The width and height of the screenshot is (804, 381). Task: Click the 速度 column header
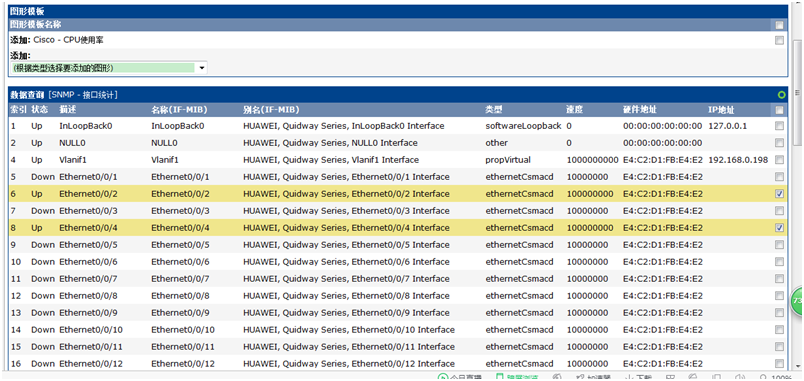pyautogui.click(x=575, y=110)
